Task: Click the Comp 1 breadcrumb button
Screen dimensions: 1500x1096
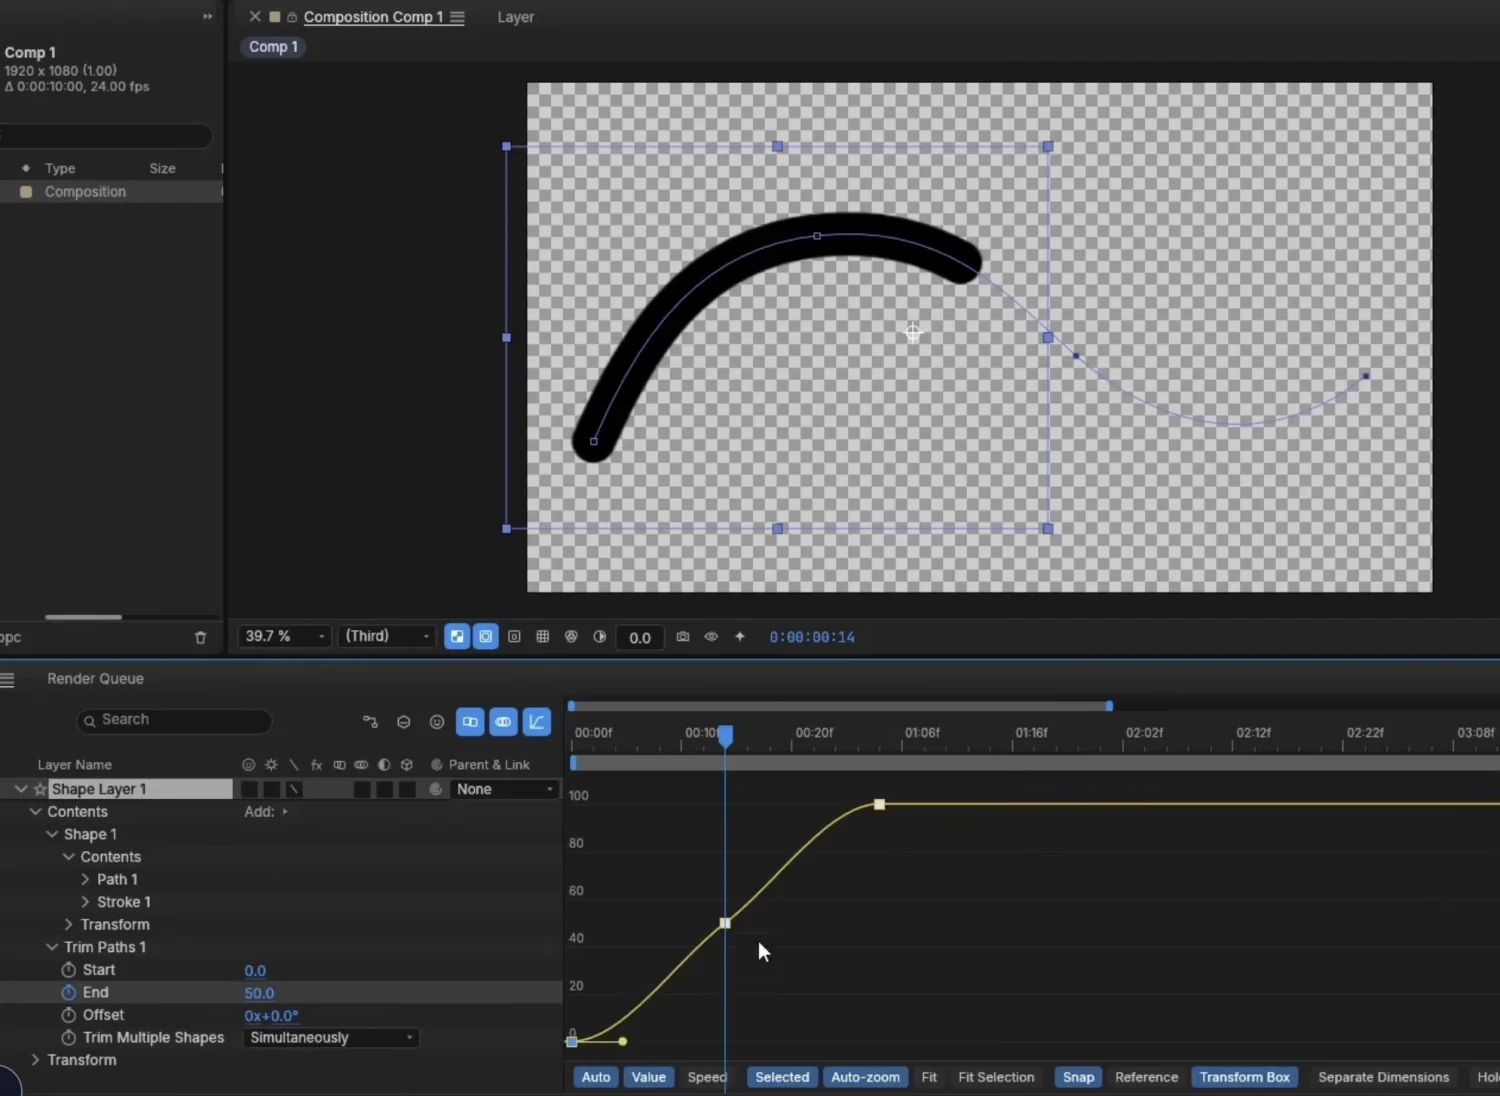Action: pyautogui.click(x=273, y=47)
